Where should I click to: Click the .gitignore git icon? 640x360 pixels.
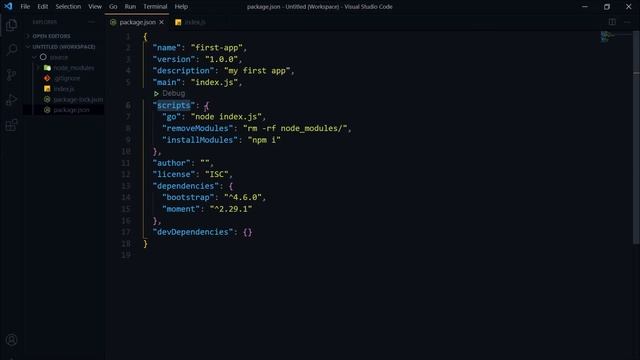tap(47, 78)
